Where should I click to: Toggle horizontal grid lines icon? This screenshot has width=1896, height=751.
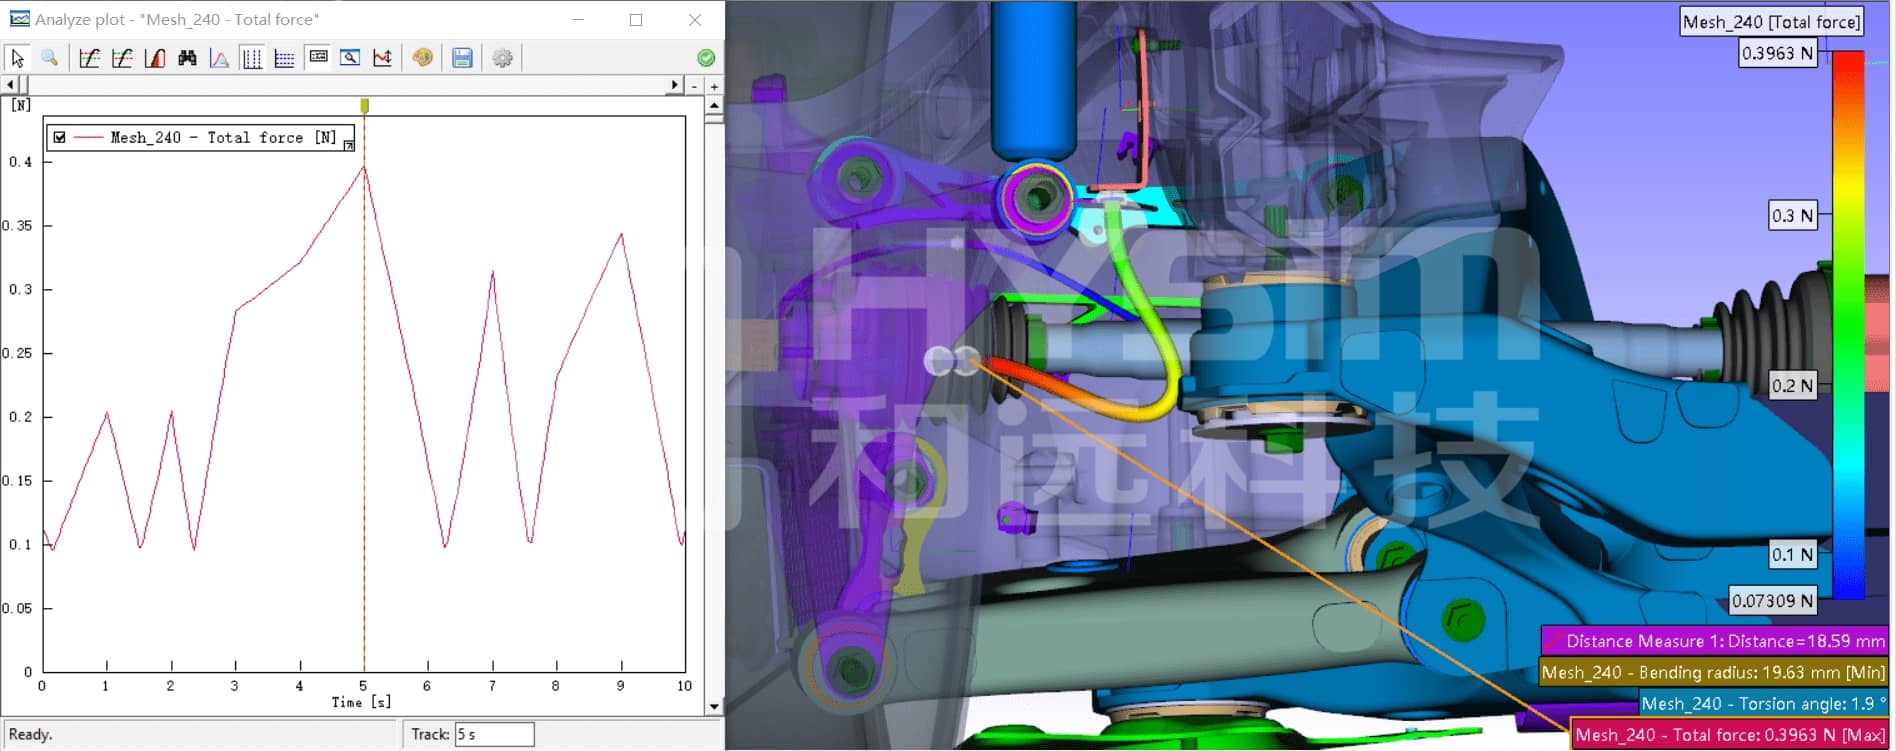284,58
